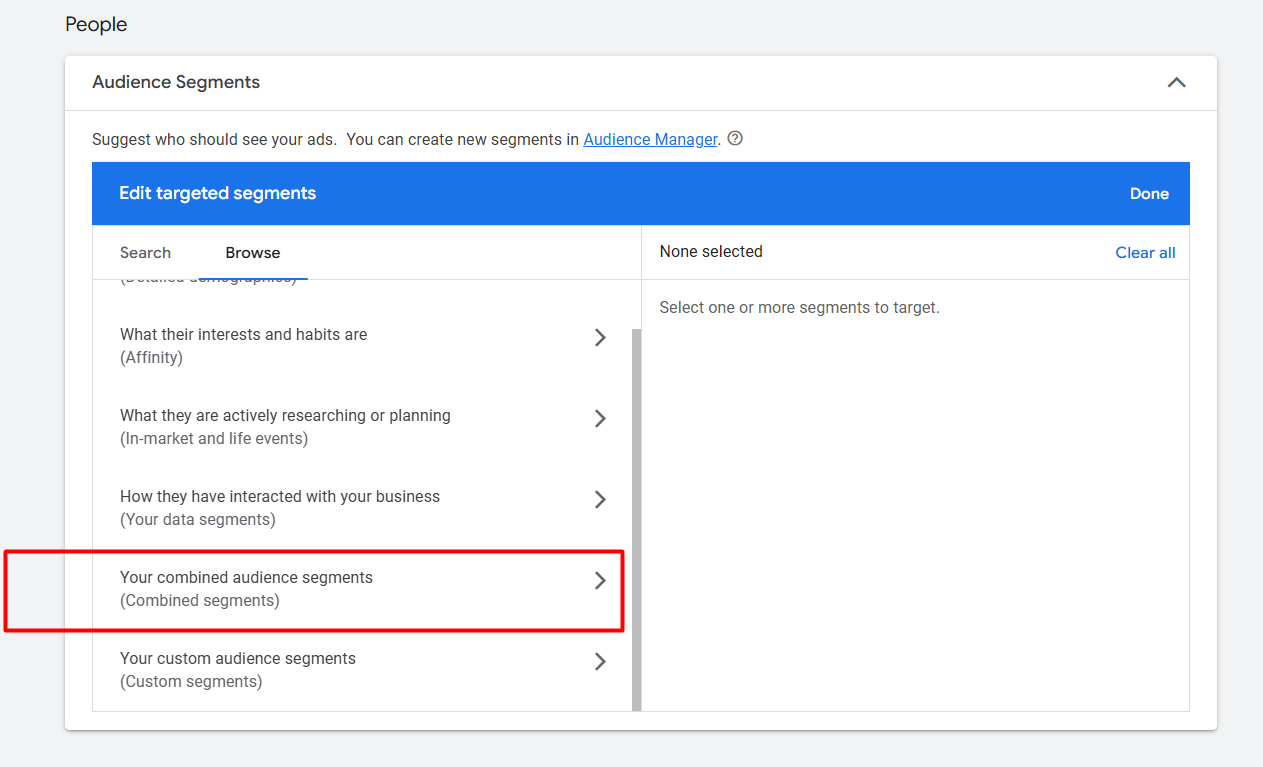Click the arrow beside Combined segments
This screenshot has width=1263, height=767.
pyautogui.click(x=600, y=581)
